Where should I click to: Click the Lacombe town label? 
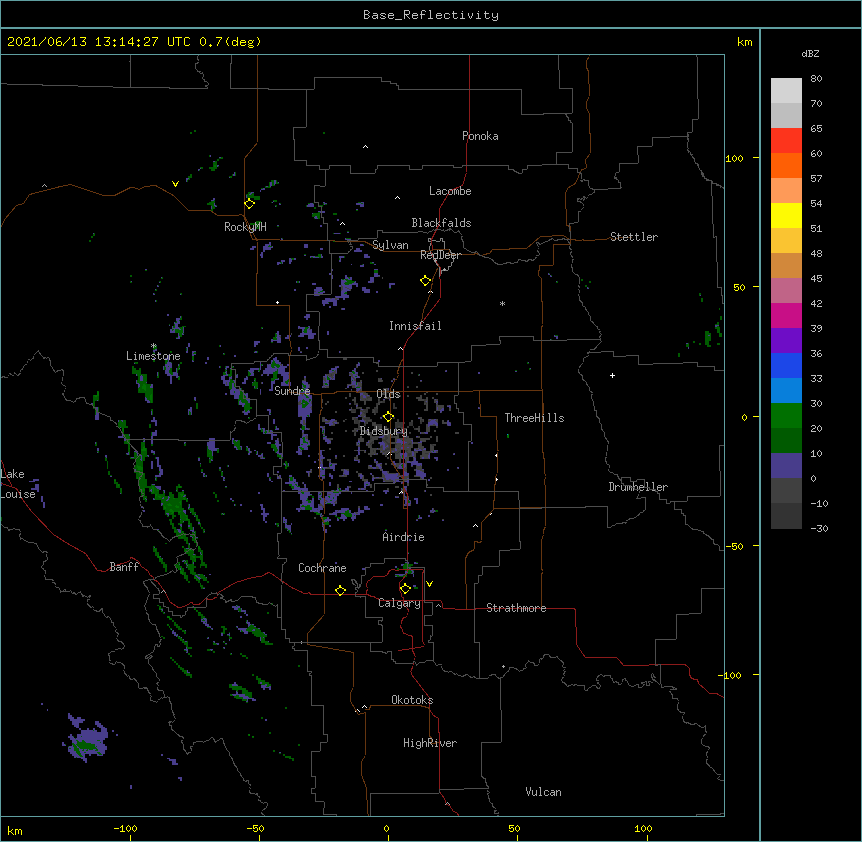click(x=450, y=191)
